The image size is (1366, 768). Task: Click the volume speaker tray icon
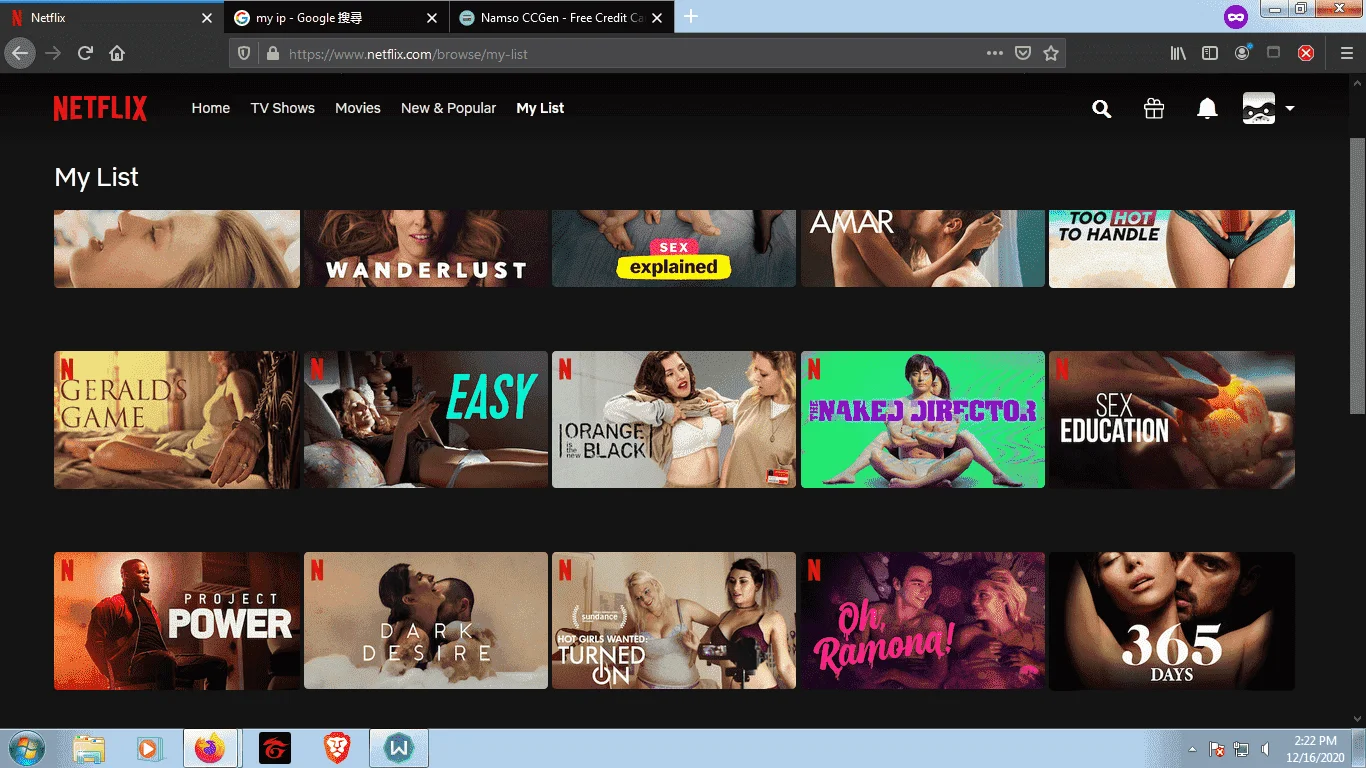click(1265, 749)
